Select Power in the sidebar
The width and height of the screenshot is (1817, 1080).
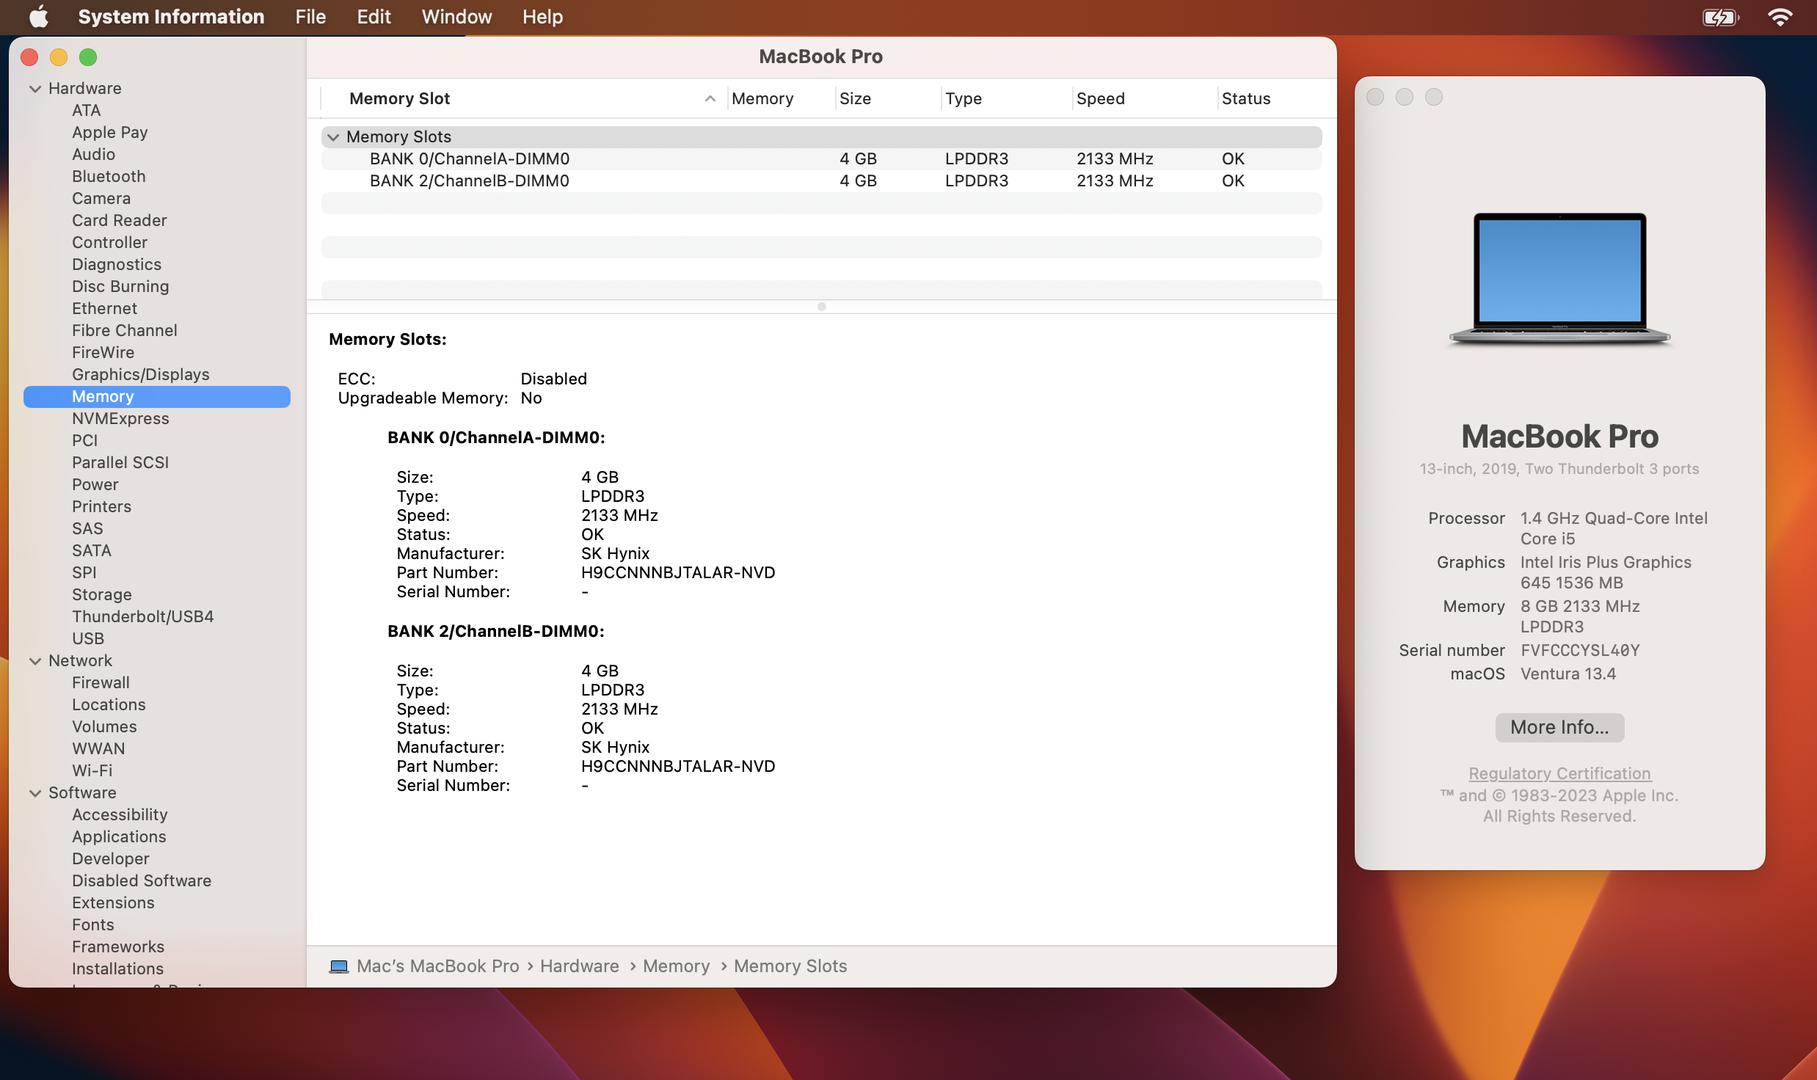pyautogui.click(x=95, y=484)
